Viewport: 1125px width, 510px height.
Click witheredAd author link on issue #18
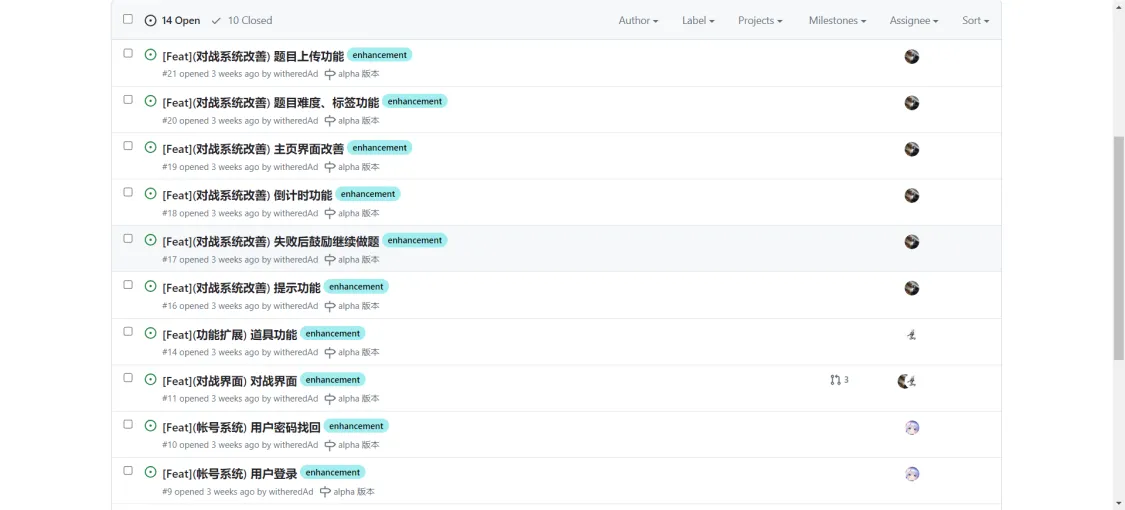tap(296, 213)
